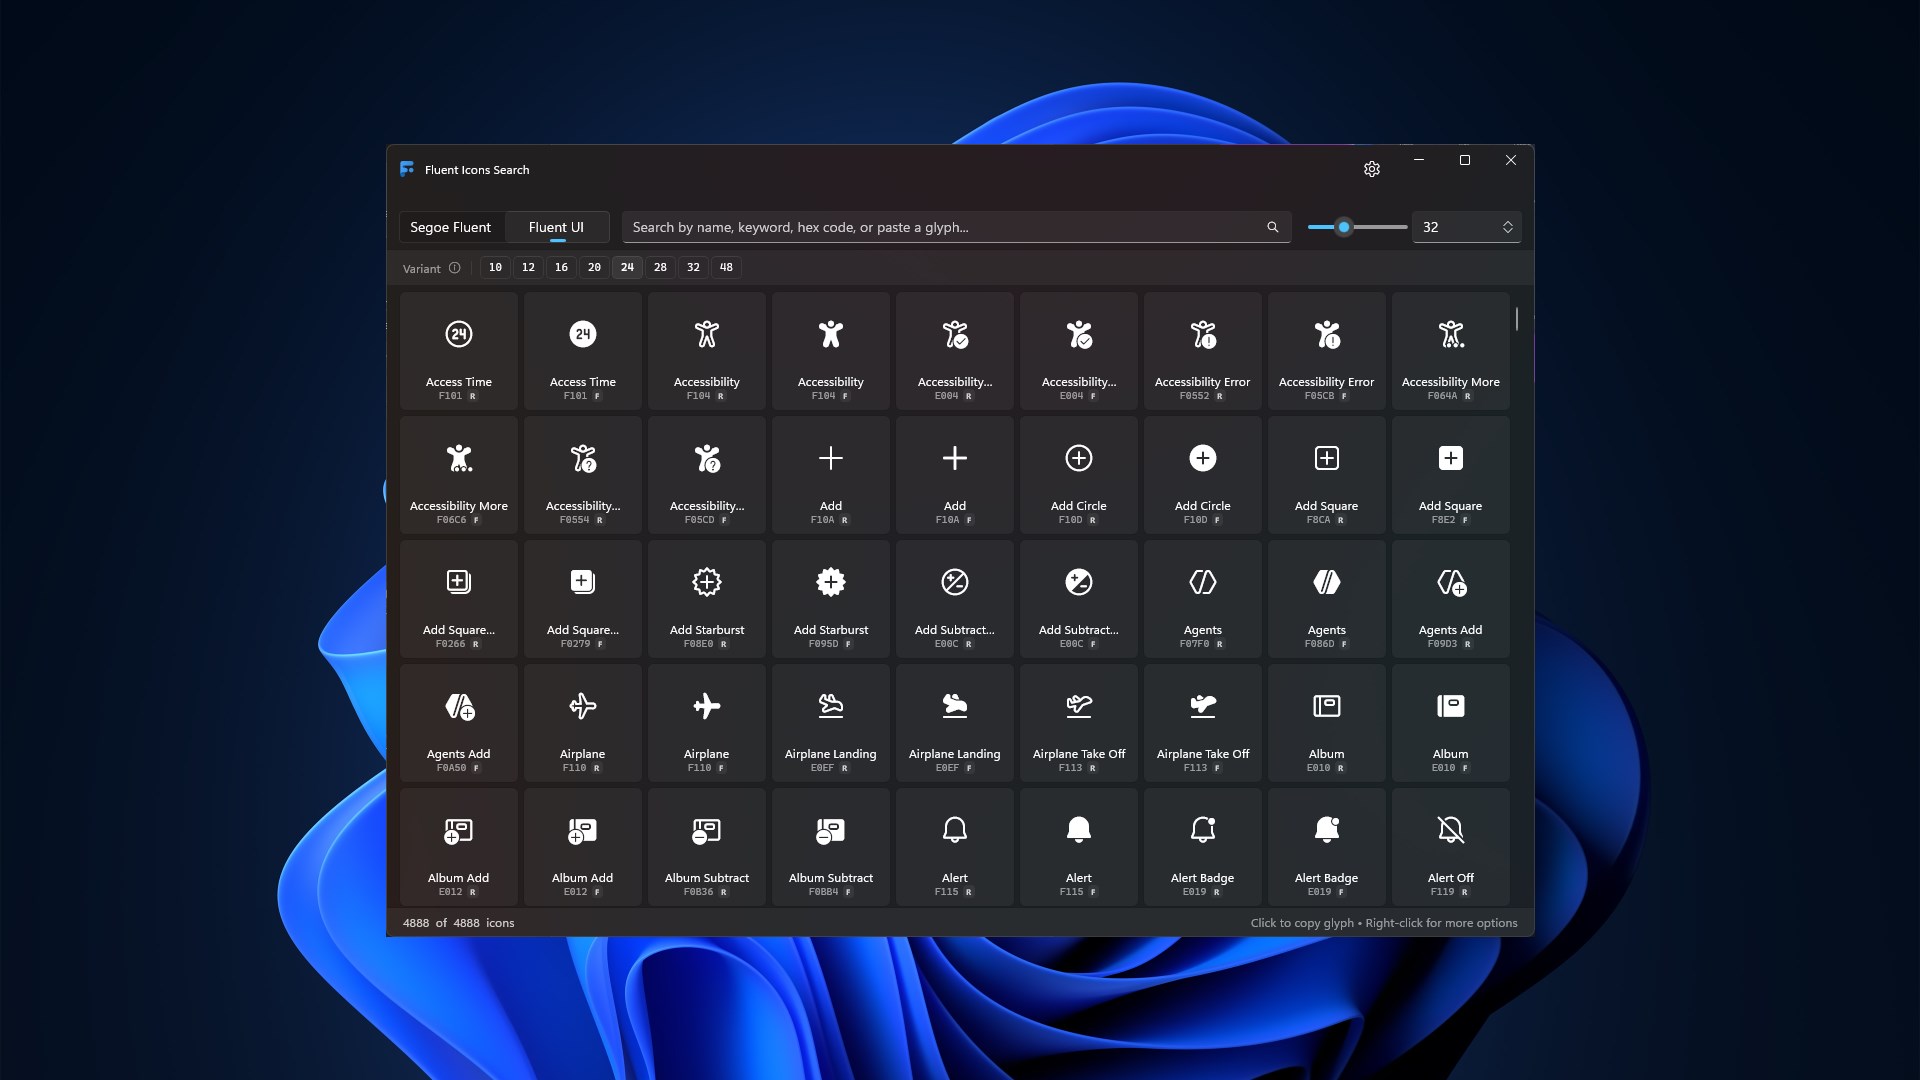This screenshot has height=1080, width=1920.
Task: Select the outlined Accessibility More icon F064A
Action: [1451, 351]
